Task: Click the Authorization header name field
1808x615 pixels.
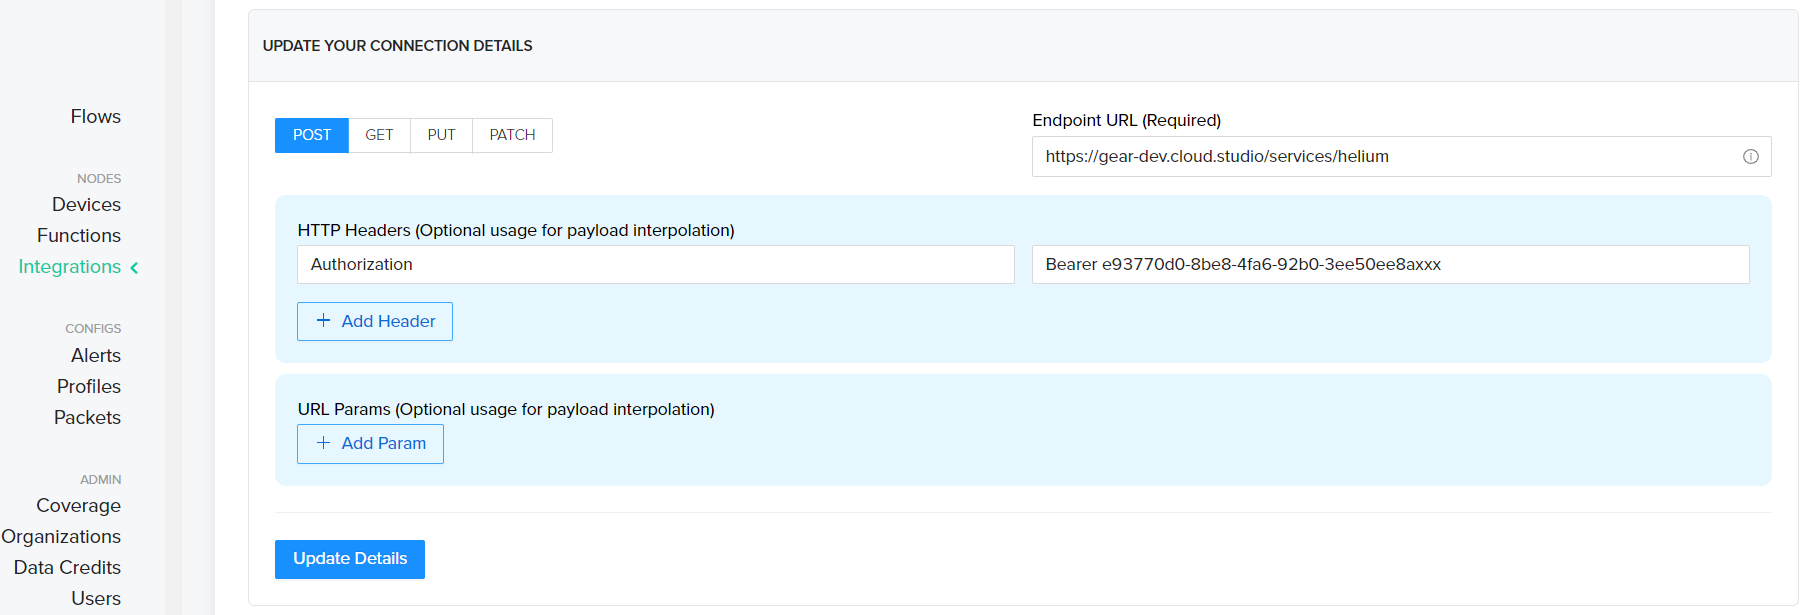Action: [x=655, y=265]
